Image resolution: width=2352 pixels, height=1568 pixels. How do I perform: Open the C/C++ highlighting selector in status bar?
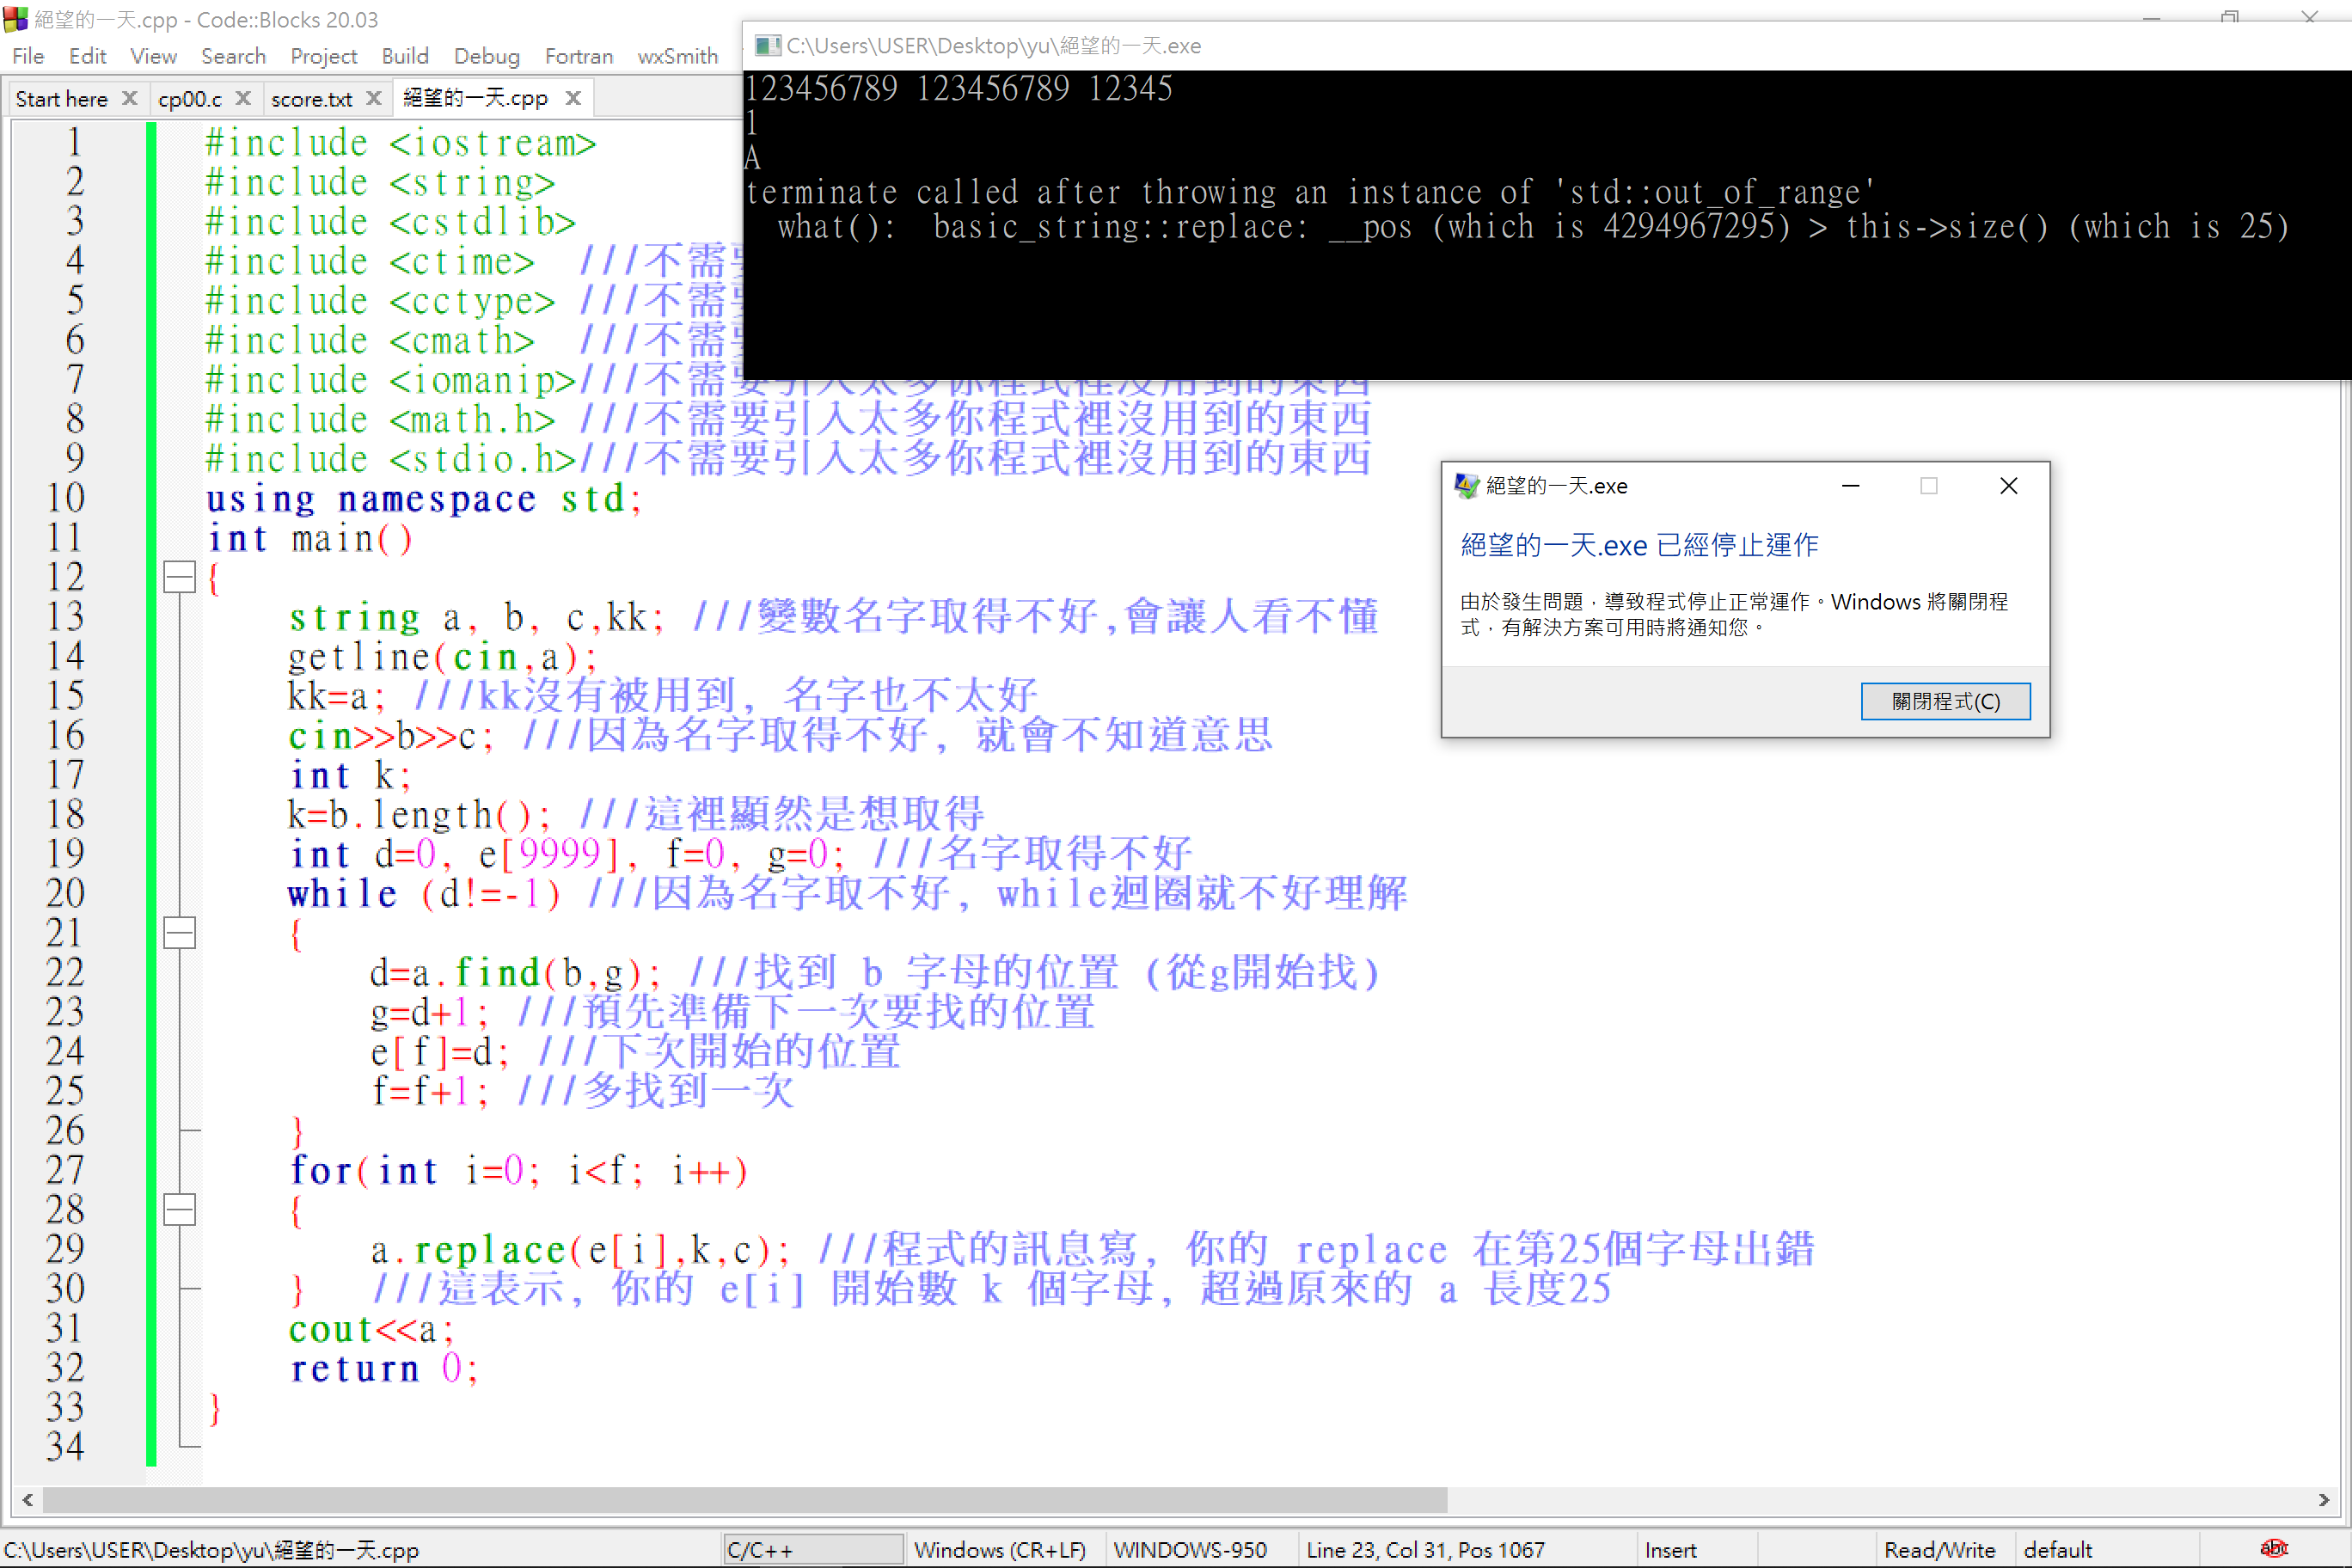[x=812, y=1548]
